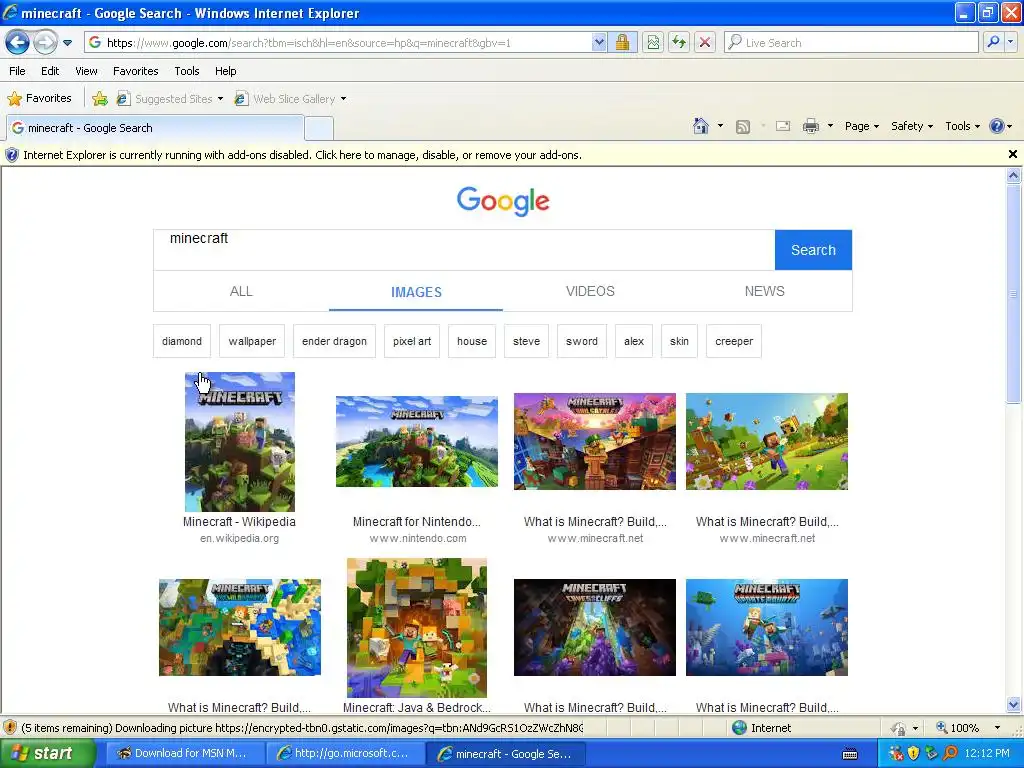The height and width of the screenshot is (768, 1024).
Task: Click the Add to Favorites Bar icon
Action: coord(100,99)
